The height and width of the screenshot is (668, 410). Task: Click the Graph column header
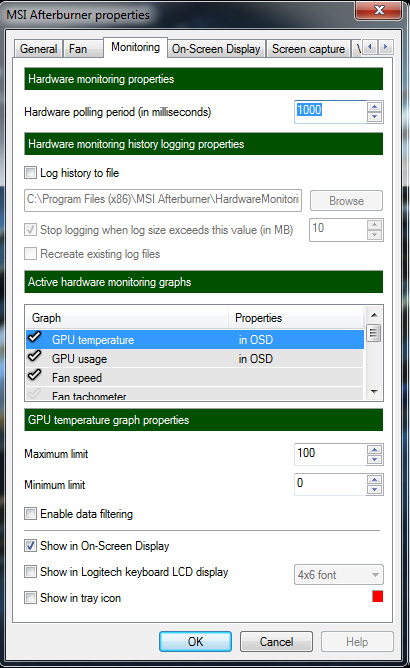tap(127, 318)
